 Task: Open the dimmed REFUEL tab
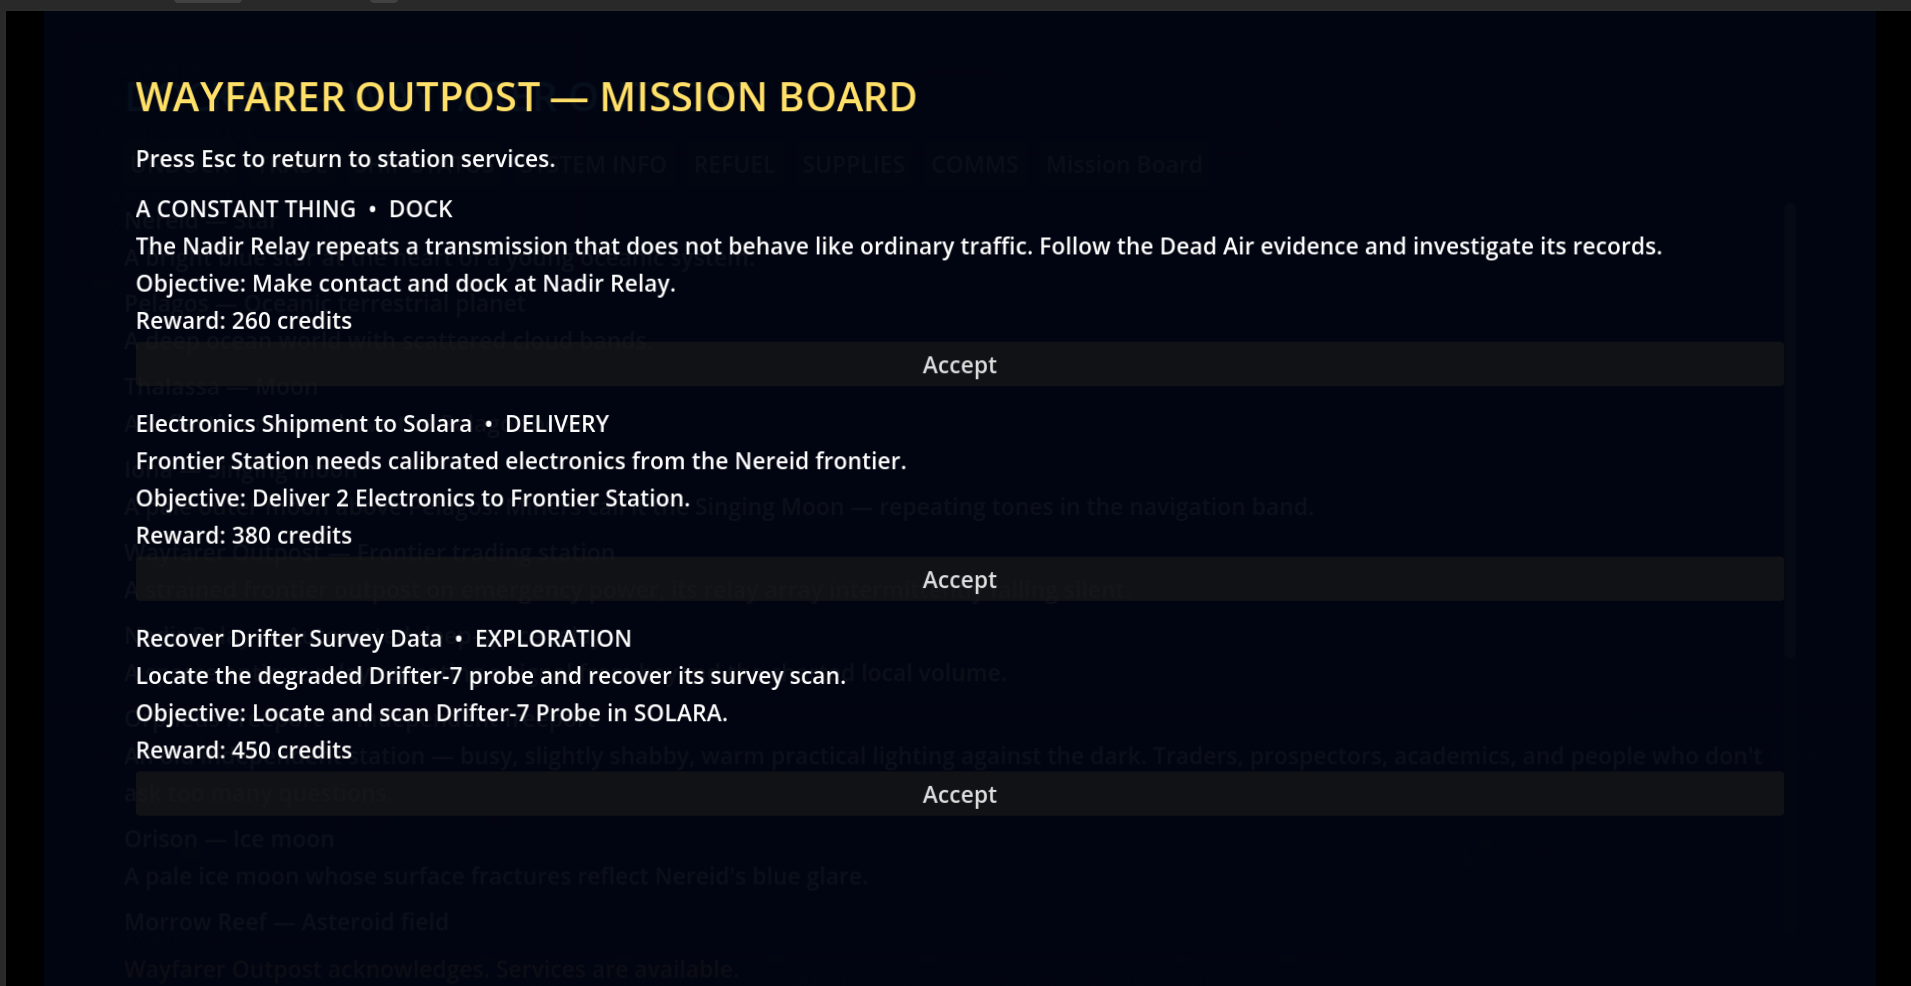[735, 165]
